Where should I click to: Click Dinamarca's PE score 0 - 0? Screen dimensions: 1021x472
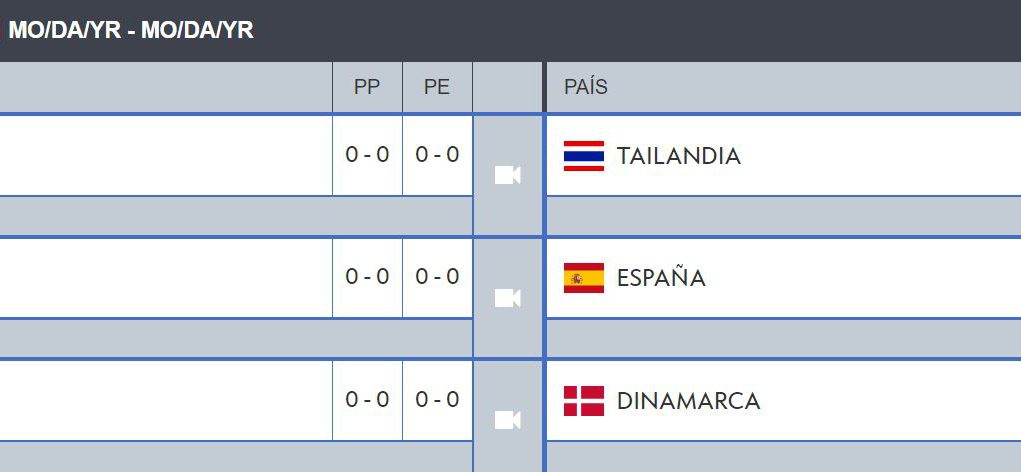pos(437,399)
